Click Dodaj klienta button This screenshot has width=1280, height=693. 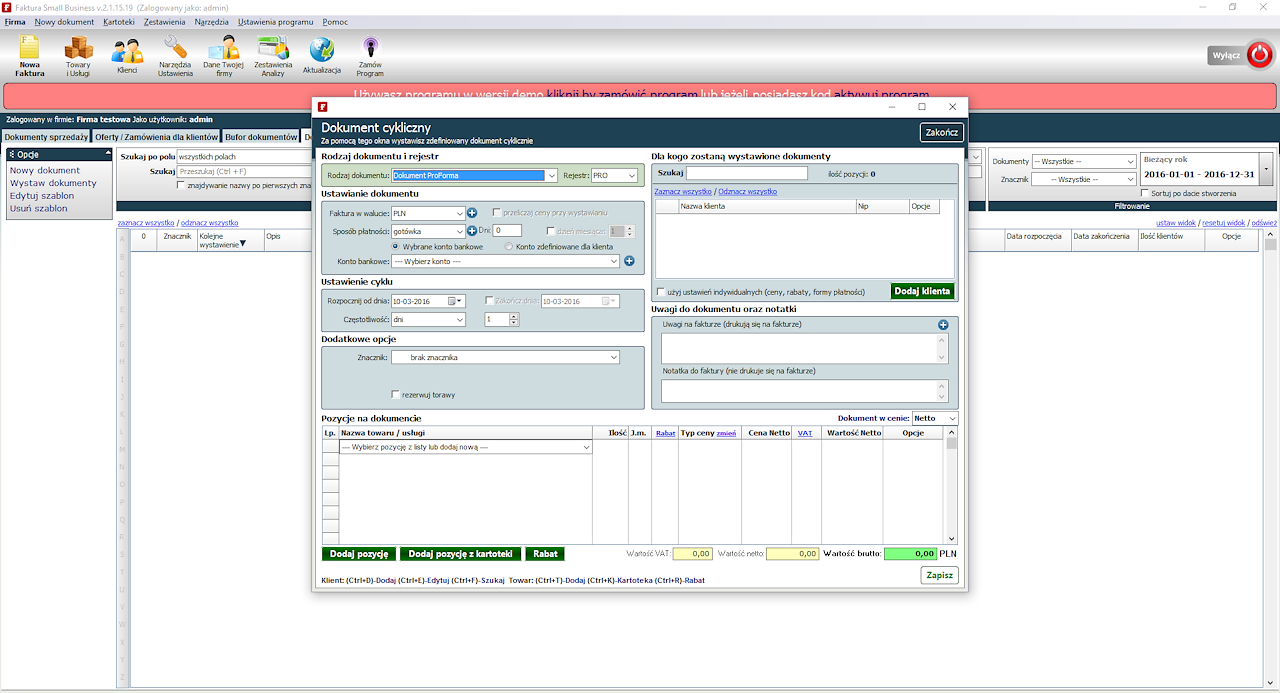922,291
